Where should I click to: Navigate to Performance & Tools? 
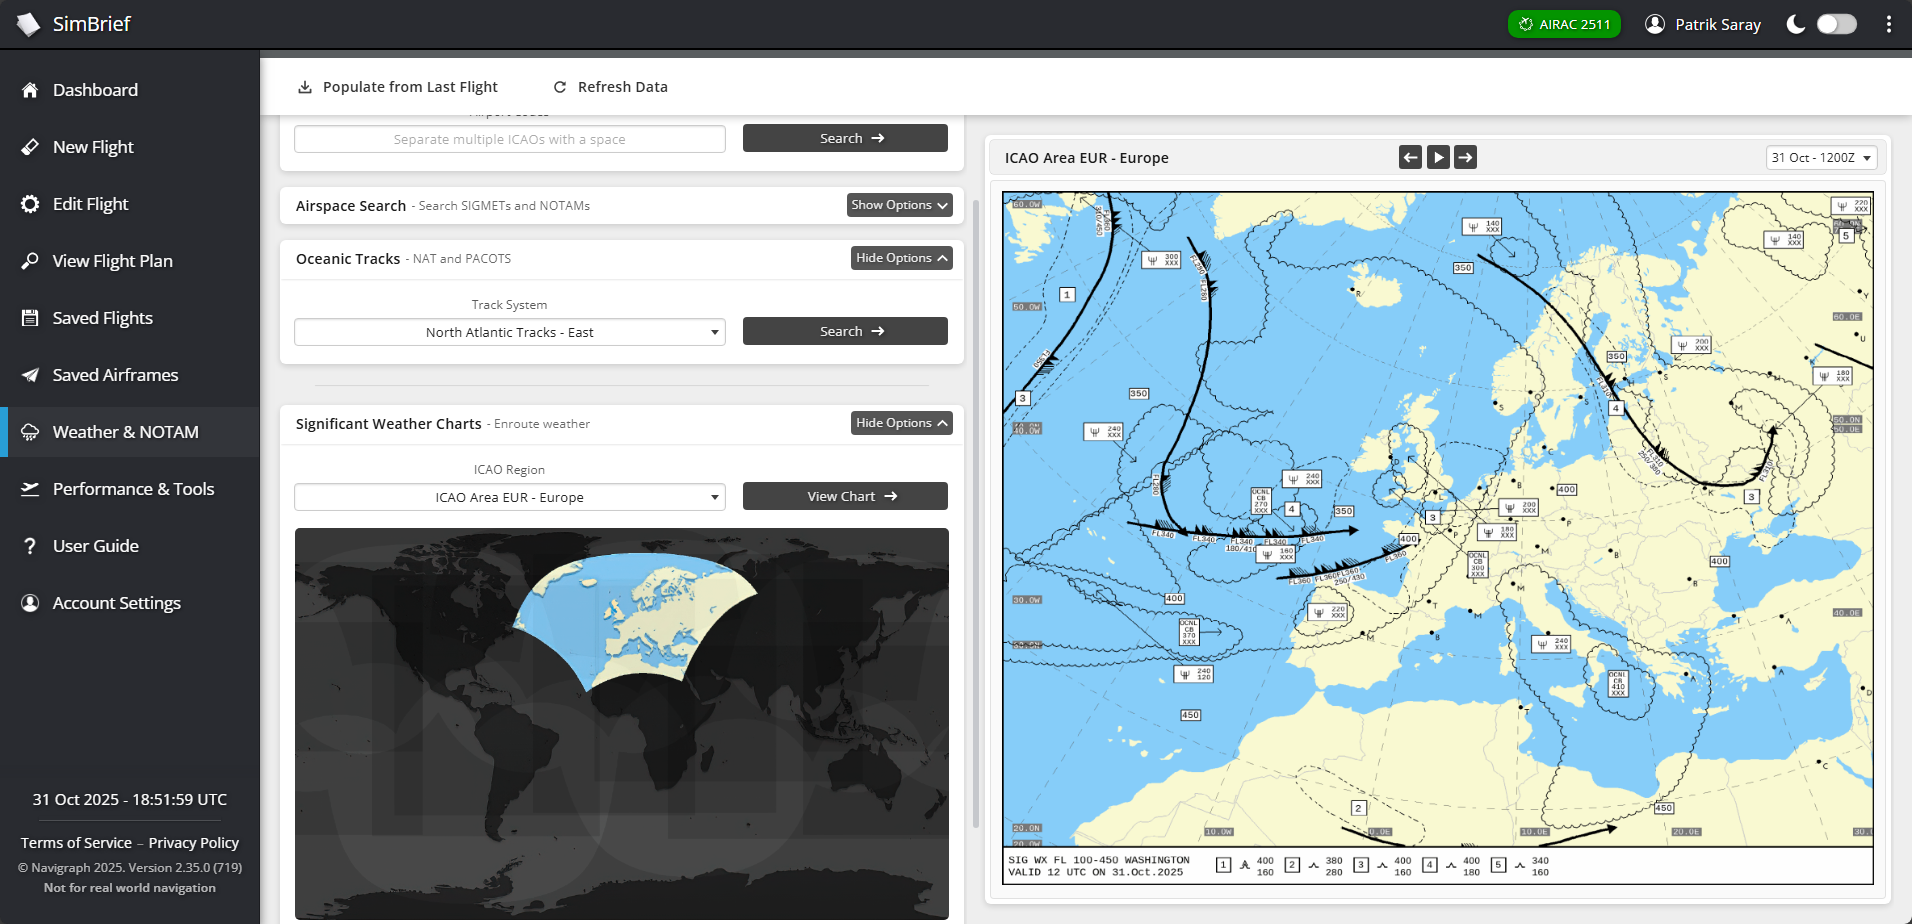tap(133, 489)
